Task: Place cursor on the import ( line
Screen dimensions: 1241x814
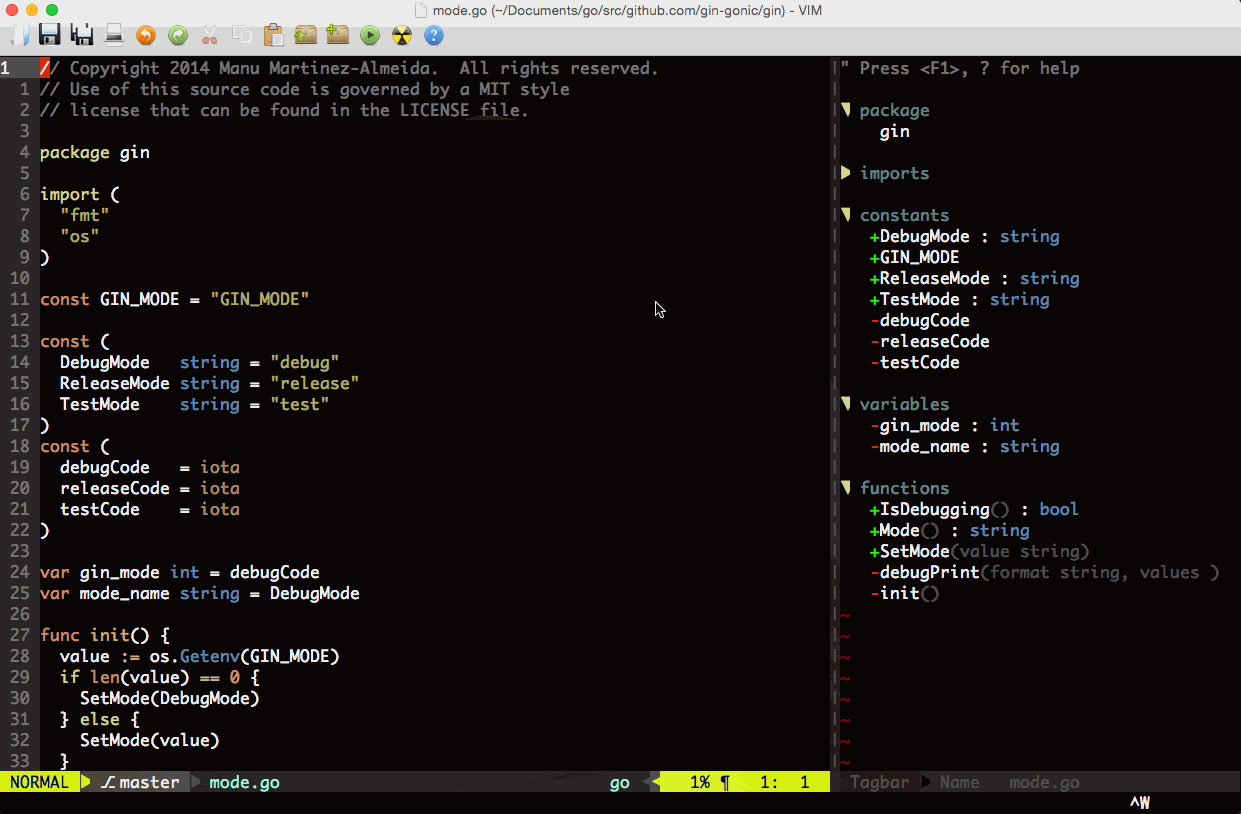Action: click(x=80, y=194)
